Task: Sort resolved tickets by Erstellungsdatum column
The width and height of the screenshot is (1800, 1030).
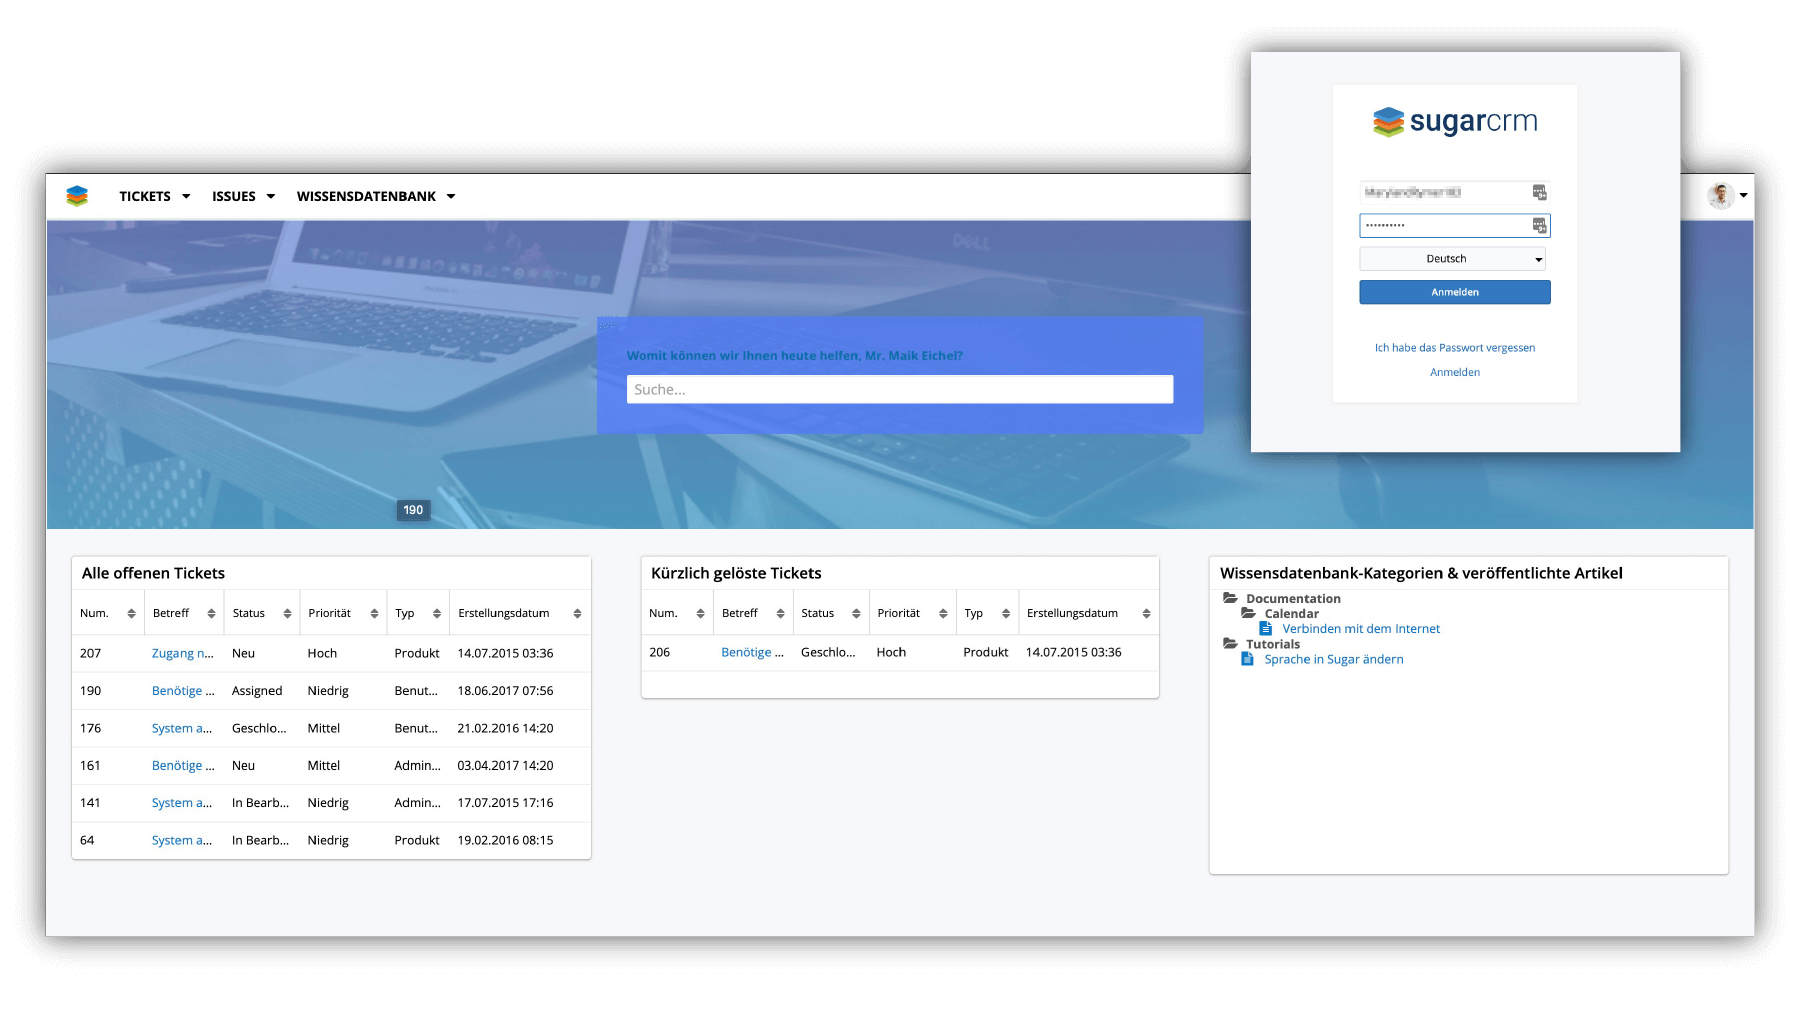Action: (x=1146, y=614)
